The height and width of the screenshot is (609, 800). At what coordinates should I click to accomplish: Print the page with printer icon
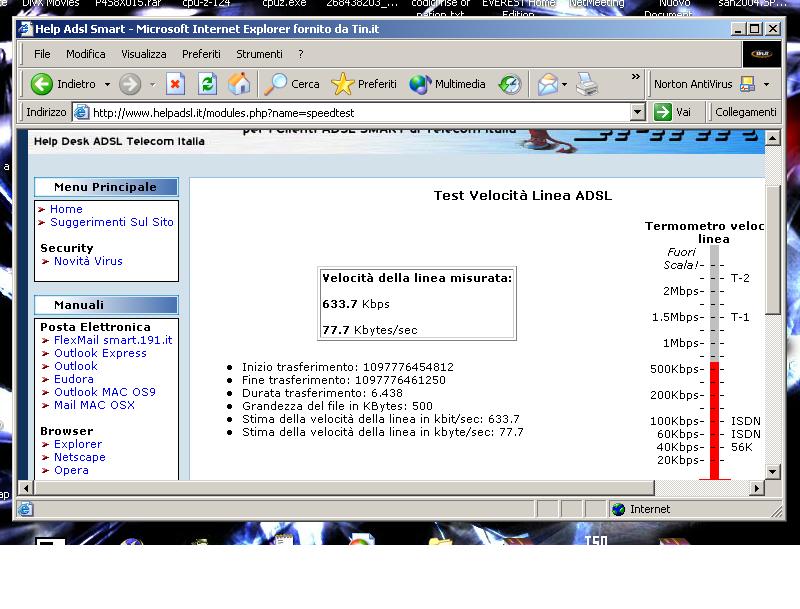587,84
